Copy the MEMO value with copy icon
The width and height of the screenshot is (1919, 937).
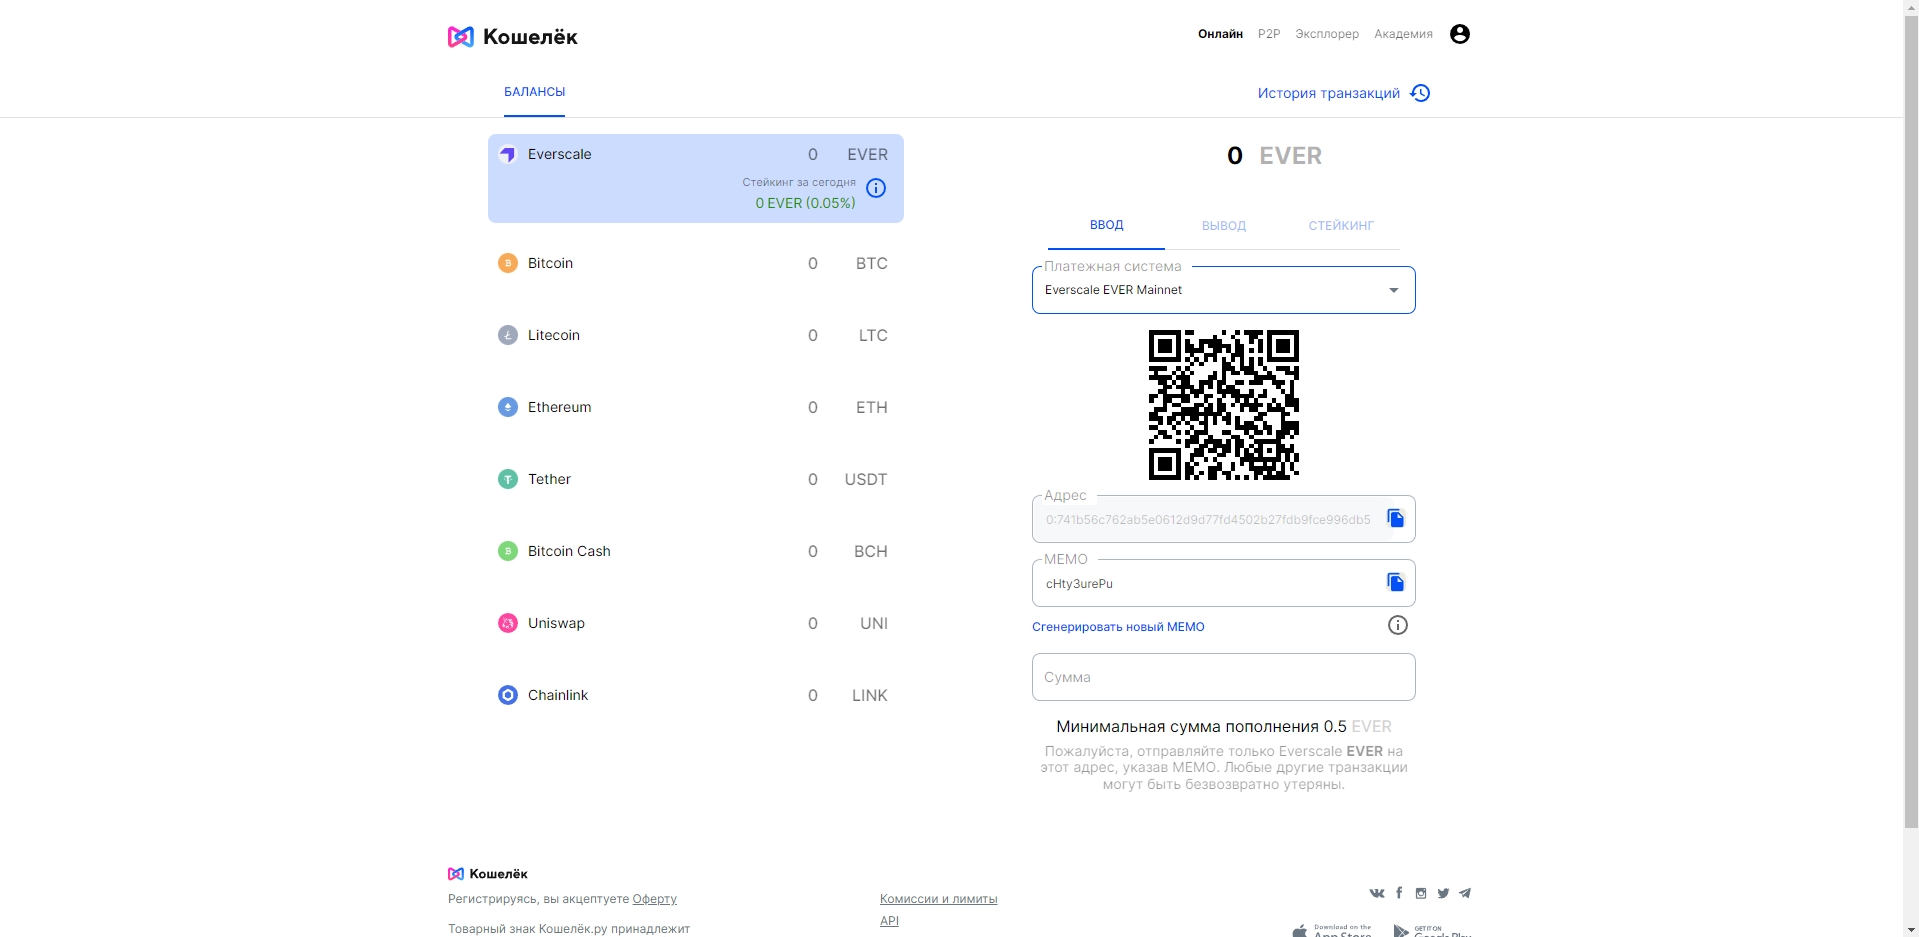click(1395, 582)
